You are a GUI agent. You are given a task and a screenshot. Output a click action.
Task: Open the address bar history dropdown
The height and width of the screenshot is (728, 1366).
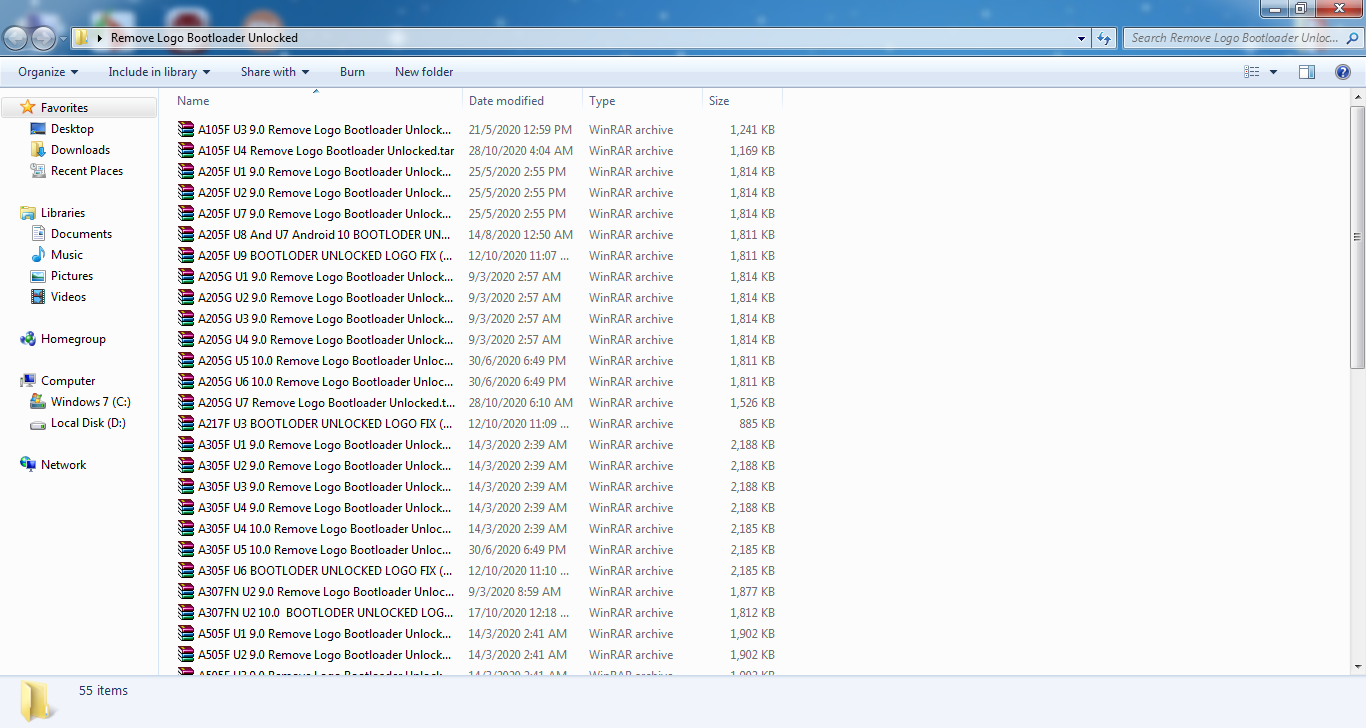[x=1081, y=37]
